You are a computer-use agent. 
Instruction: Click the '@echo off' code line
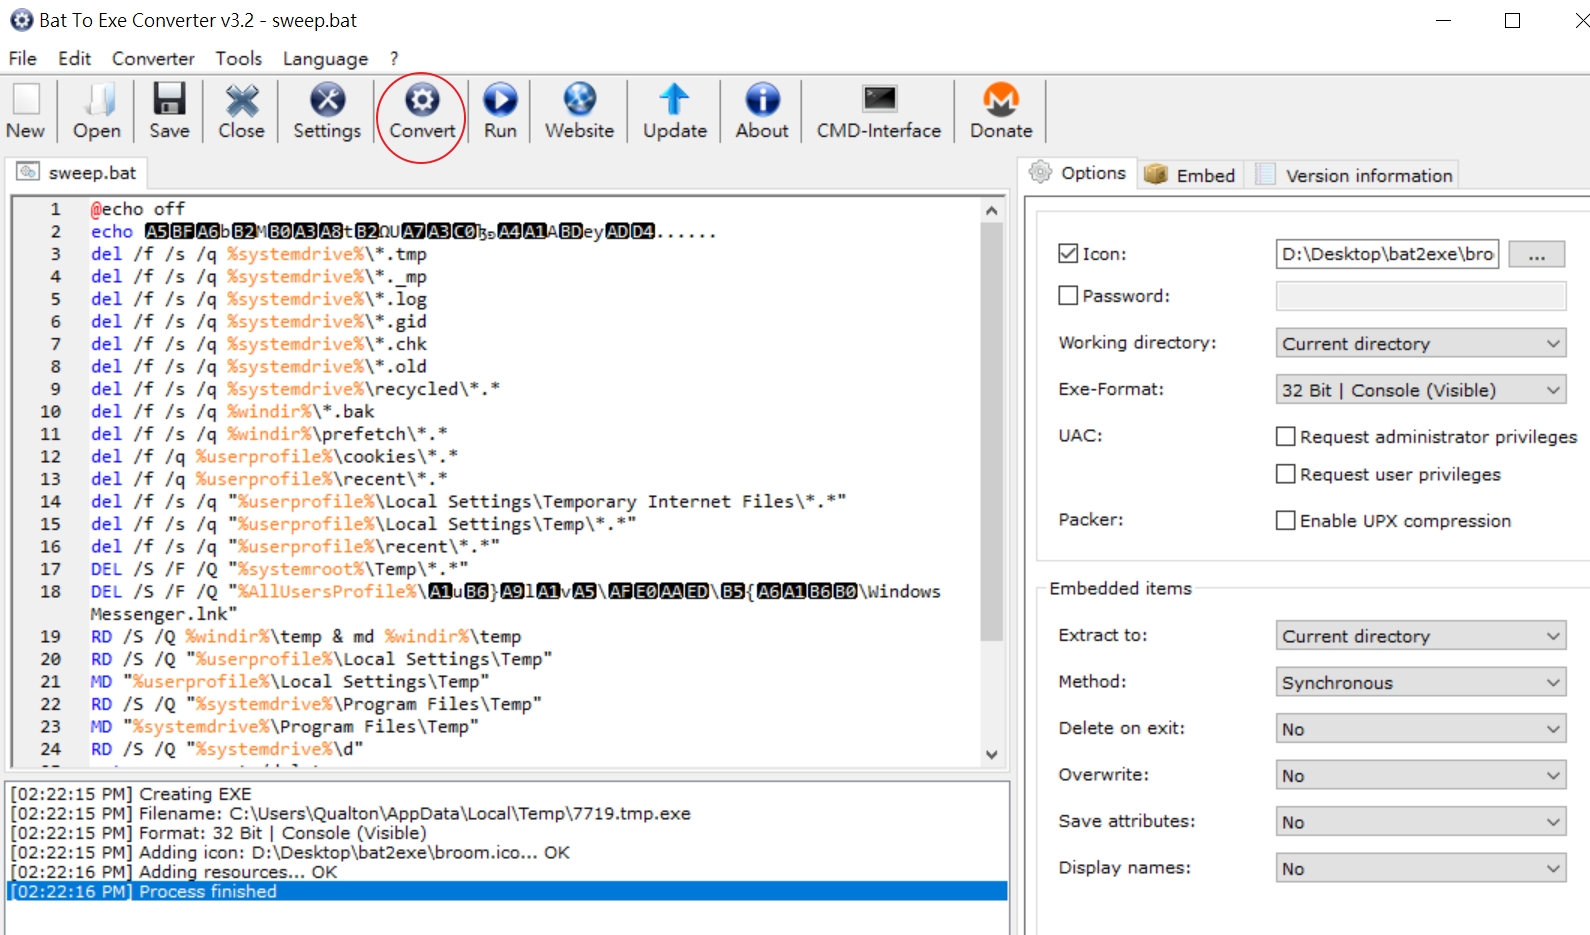138,209
